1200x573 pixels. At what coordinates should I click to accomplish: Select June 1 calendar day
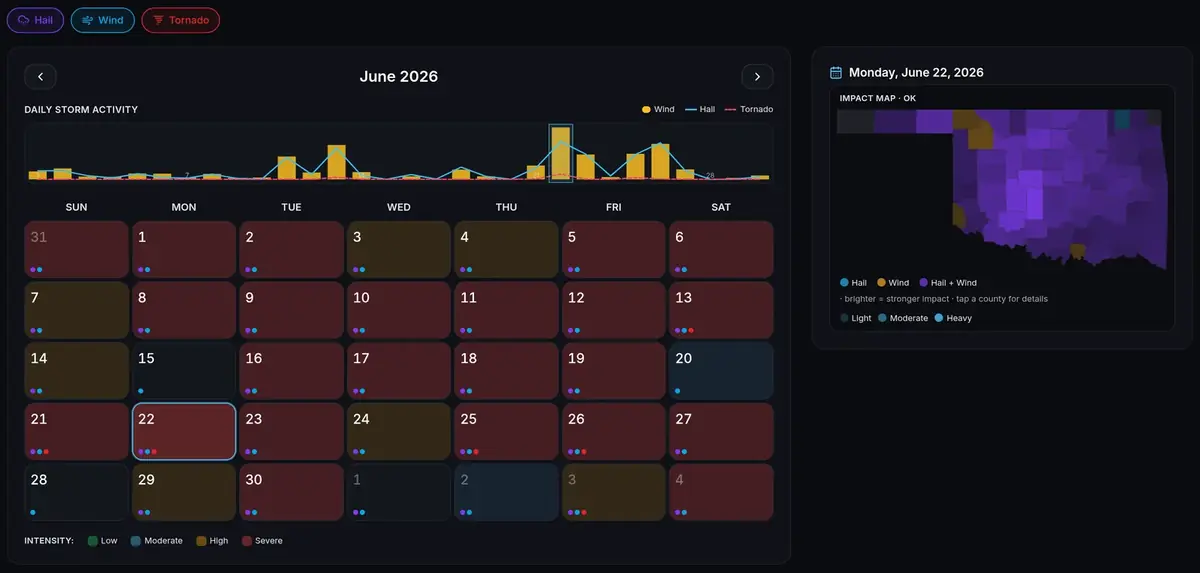(184, 249)
